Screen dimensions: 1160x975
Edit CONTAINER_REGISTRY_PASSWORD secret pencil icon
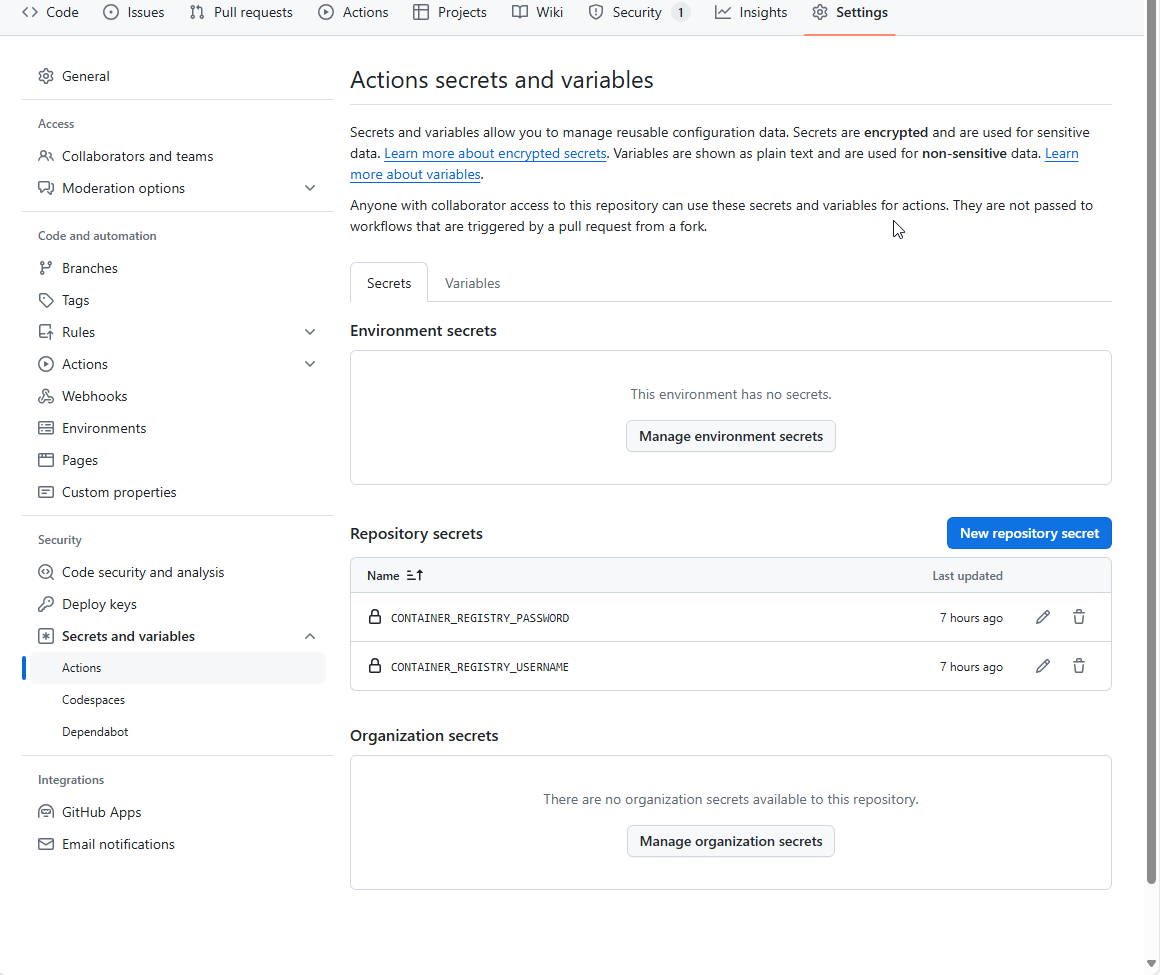tap(1042, 617)
